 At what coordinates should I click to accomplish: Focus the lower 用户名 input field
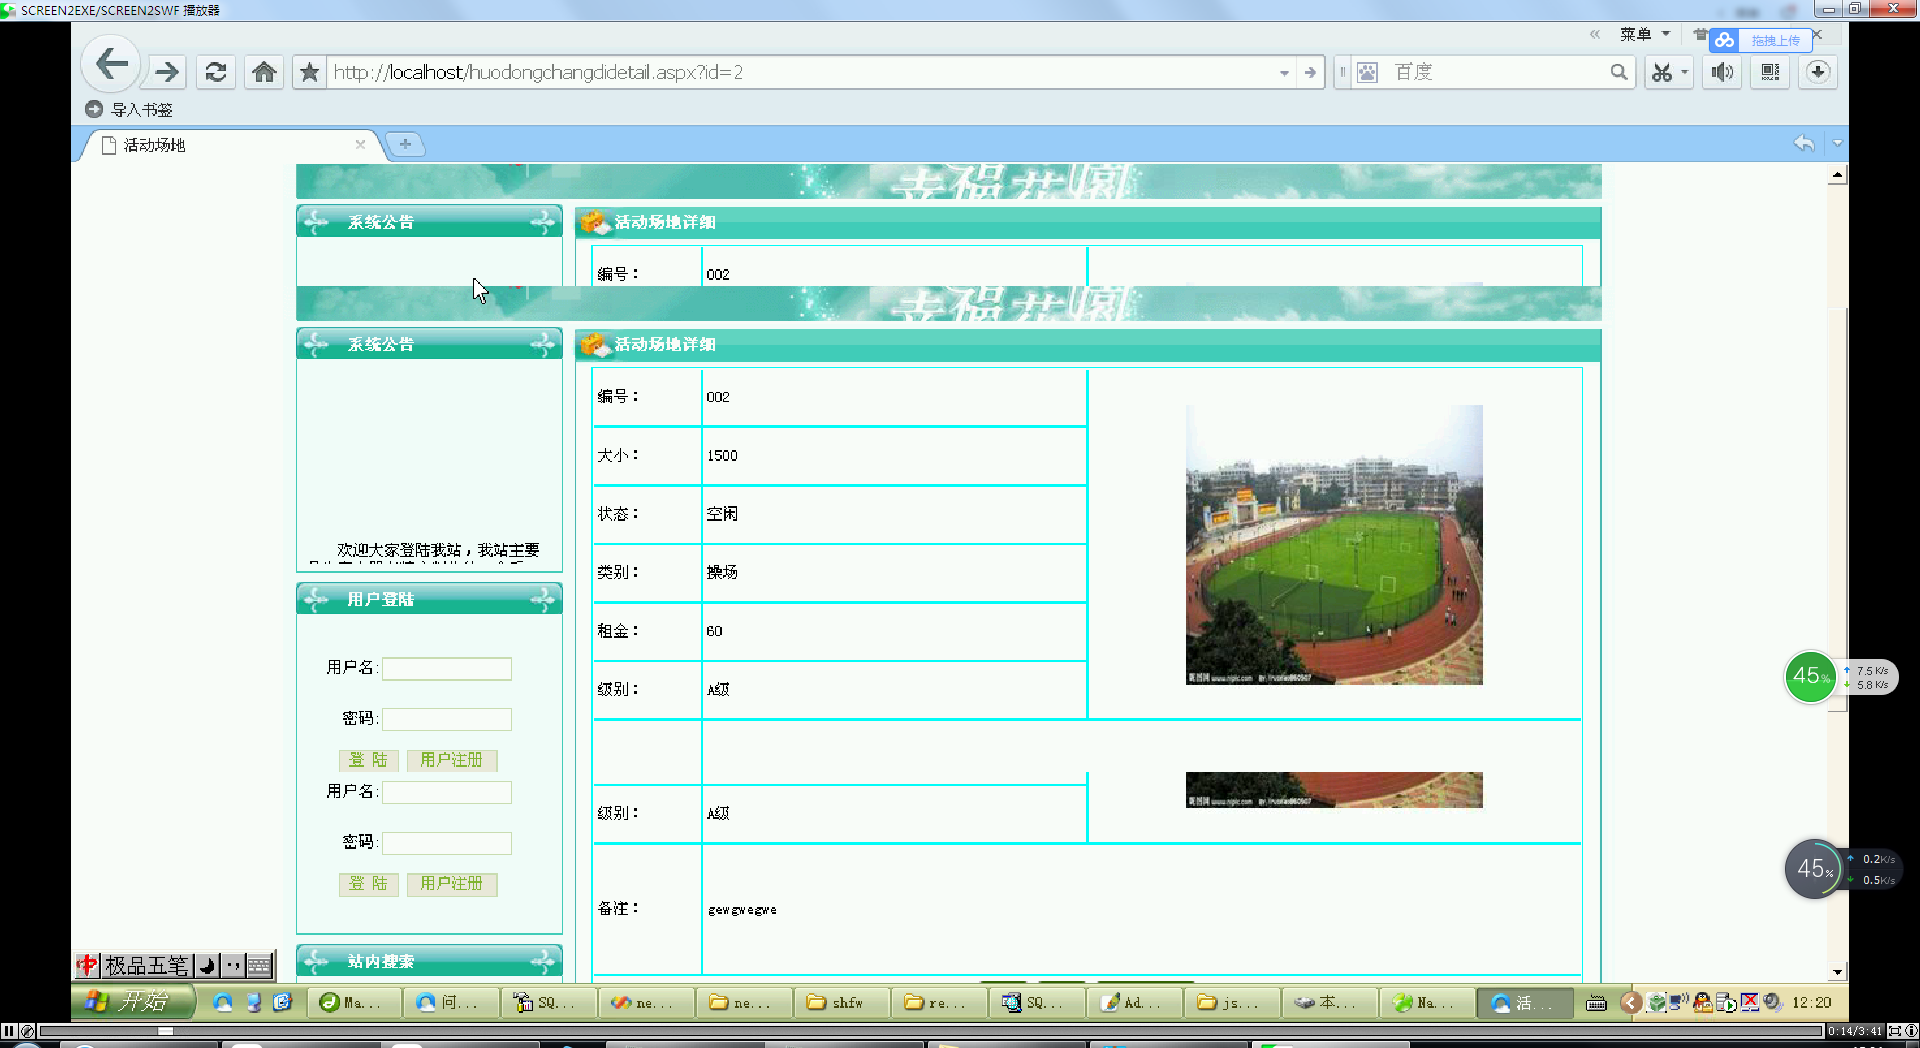pyautogui.click(x=447, y=792)
